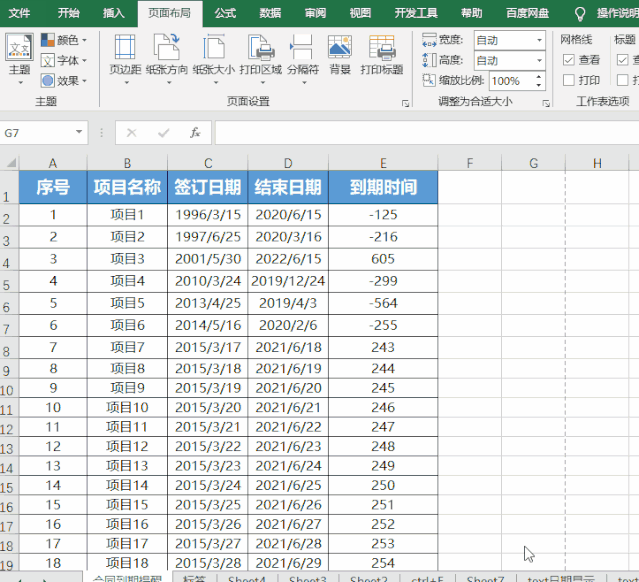Image resolution: width=639 pixels, height=582 pixels.
Task: Switch to the 公式 tab
Action: tap(225, 13)
